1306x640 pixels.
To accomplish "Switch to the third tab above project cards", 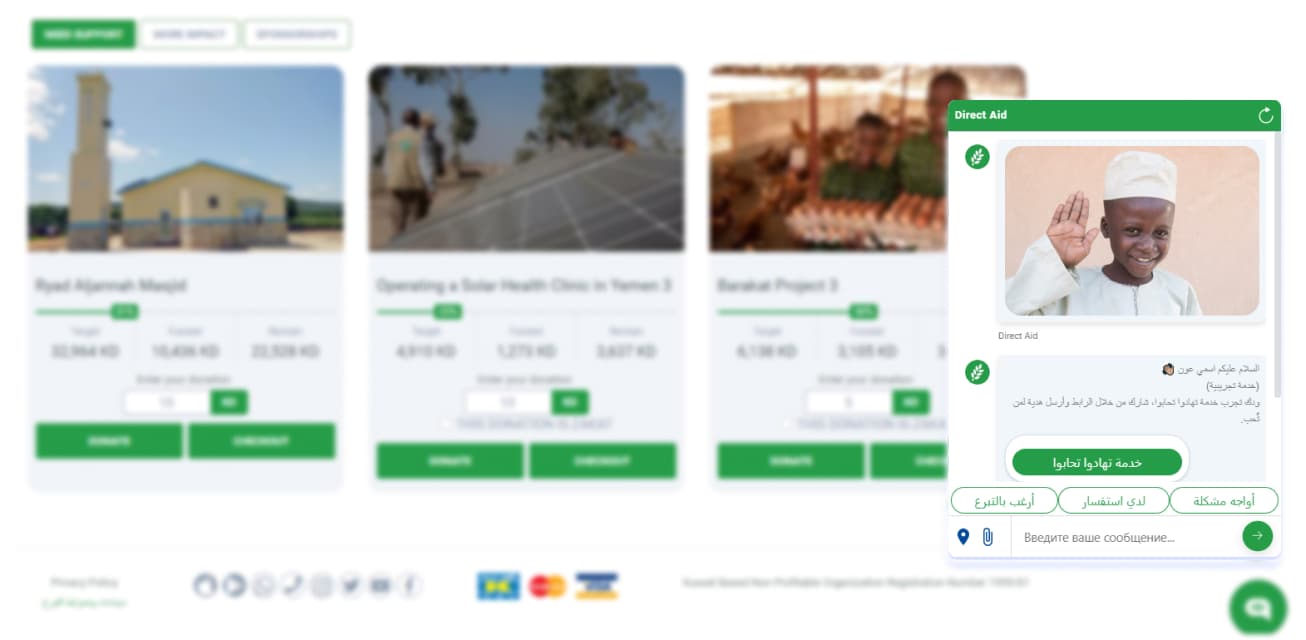I will (x=297, y=34).
